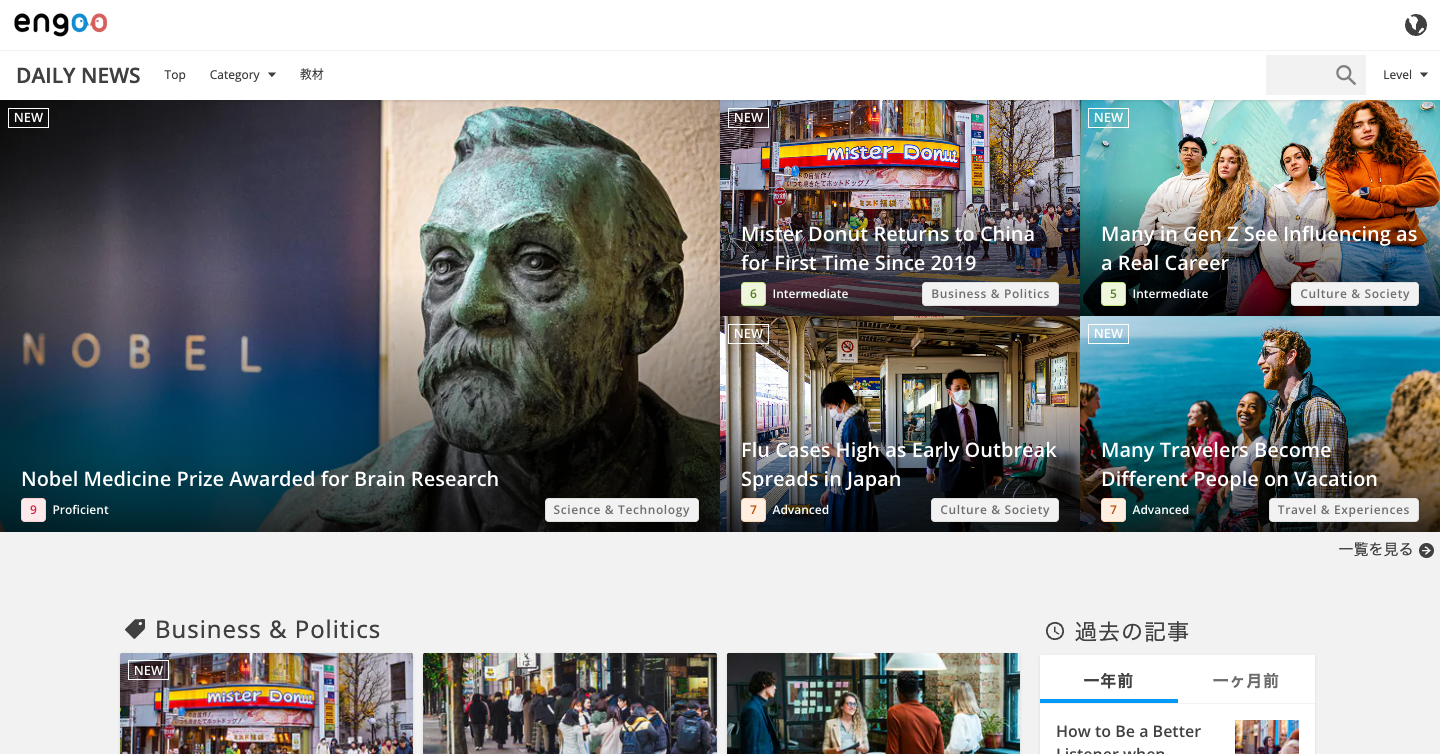This screenshot has width=1440, height=754.
Task: Switch to the 一年前 tab
Action: pos(1108,681)
